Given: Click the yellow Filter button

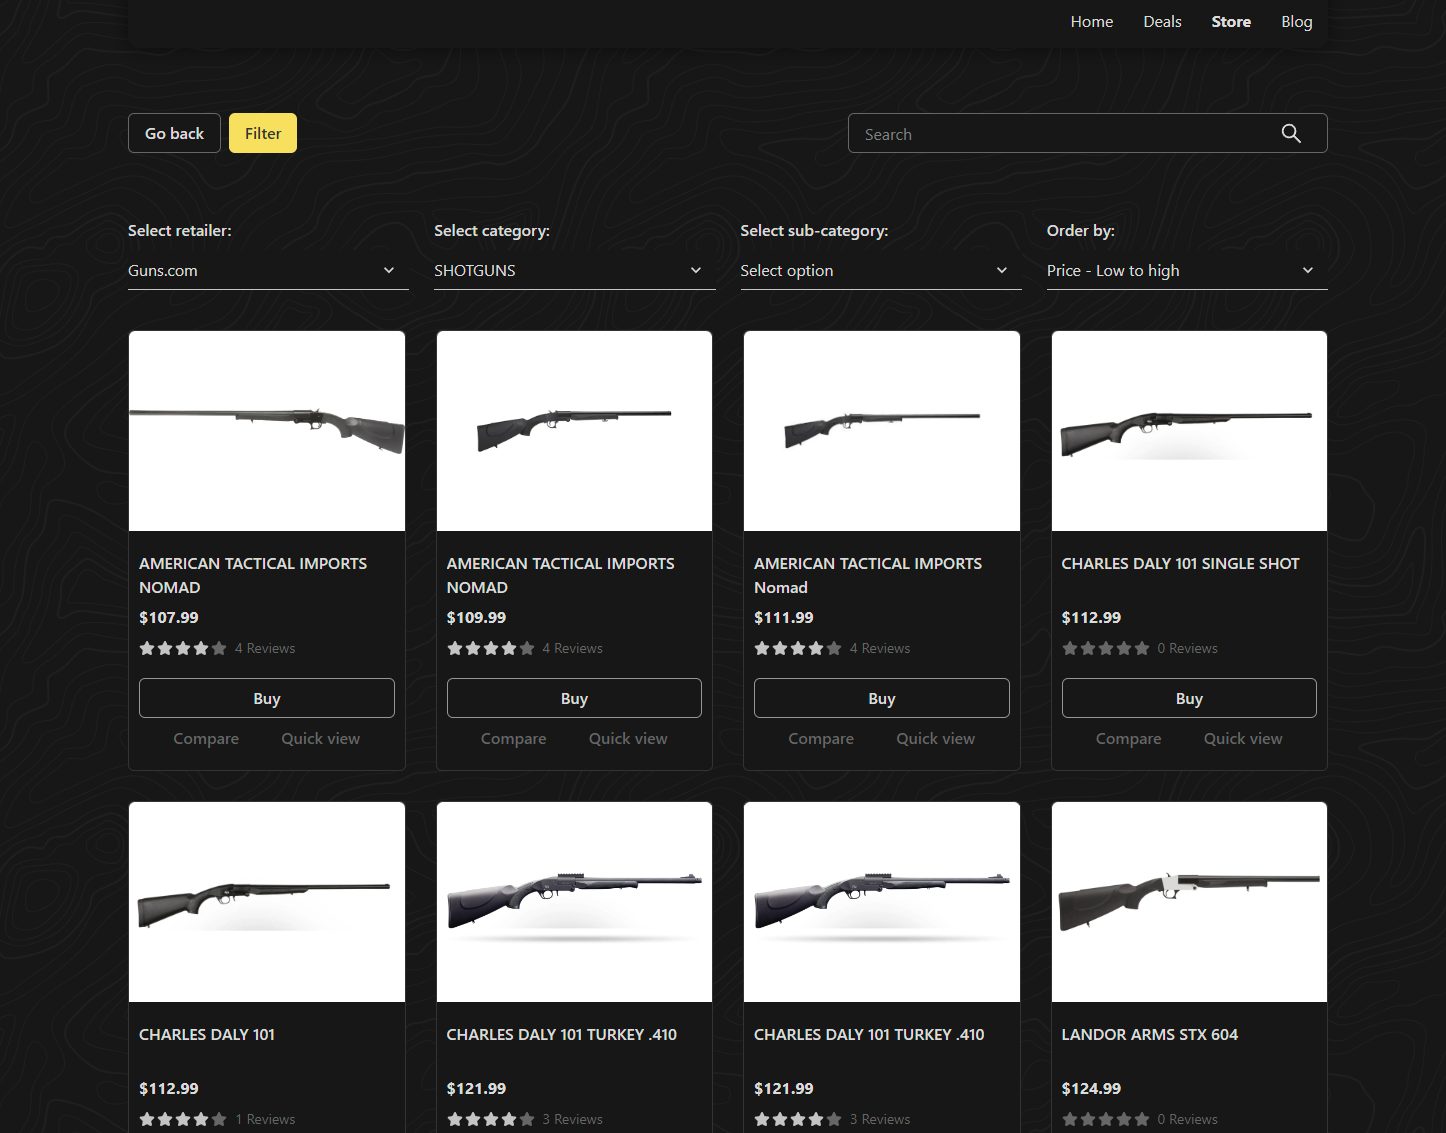Looking at the screenshot, I should click(263, 133).
